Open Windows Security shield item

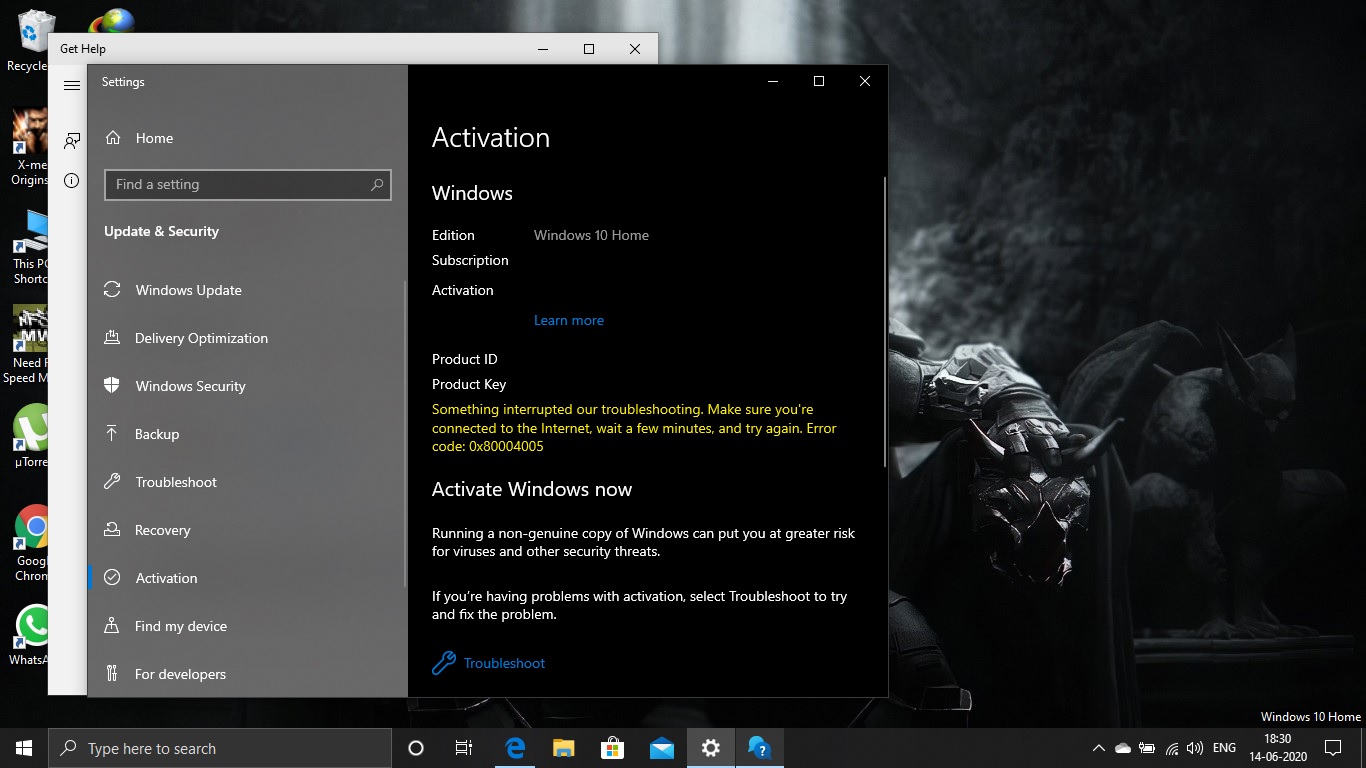(190, 386)
